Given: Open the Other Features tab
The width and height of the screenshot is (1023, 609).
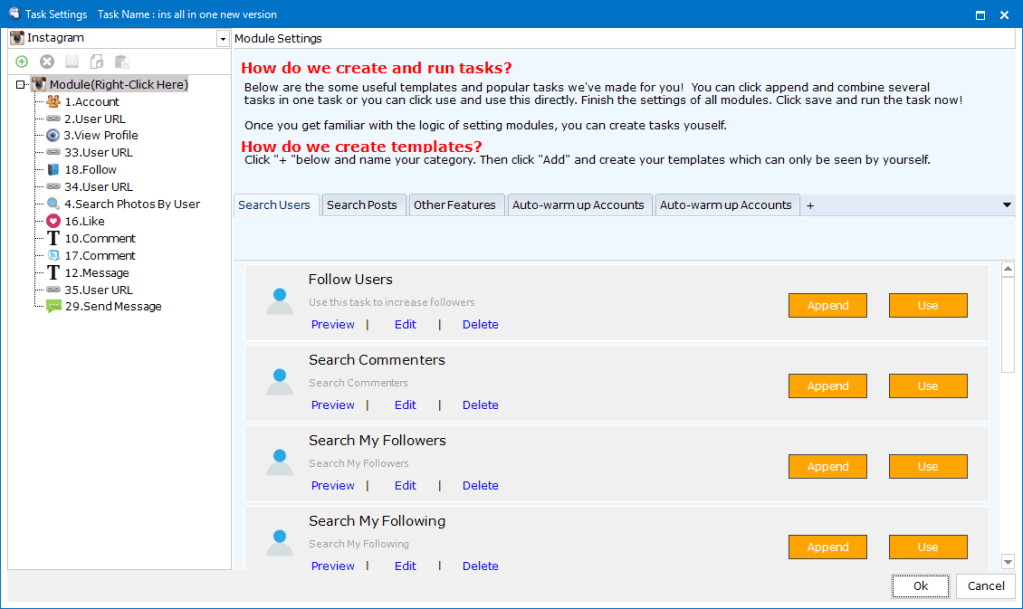Looking at the screenshot, I should click(454, 205).
